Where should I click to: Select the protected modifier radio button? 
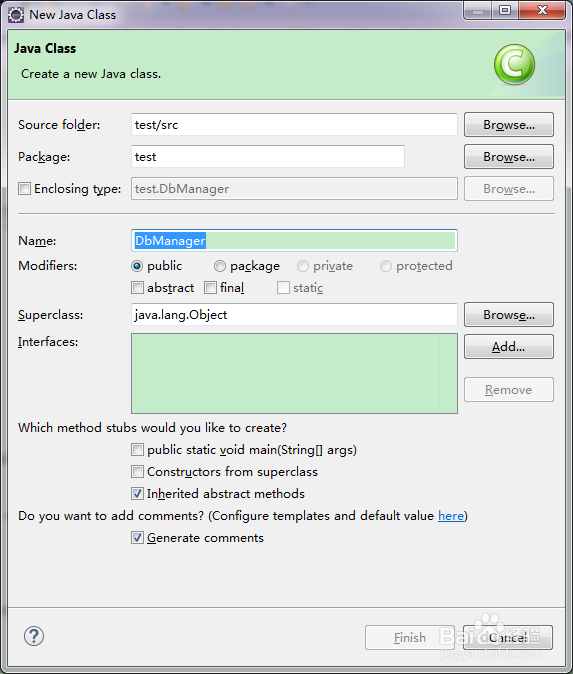[x=386, y=266]
